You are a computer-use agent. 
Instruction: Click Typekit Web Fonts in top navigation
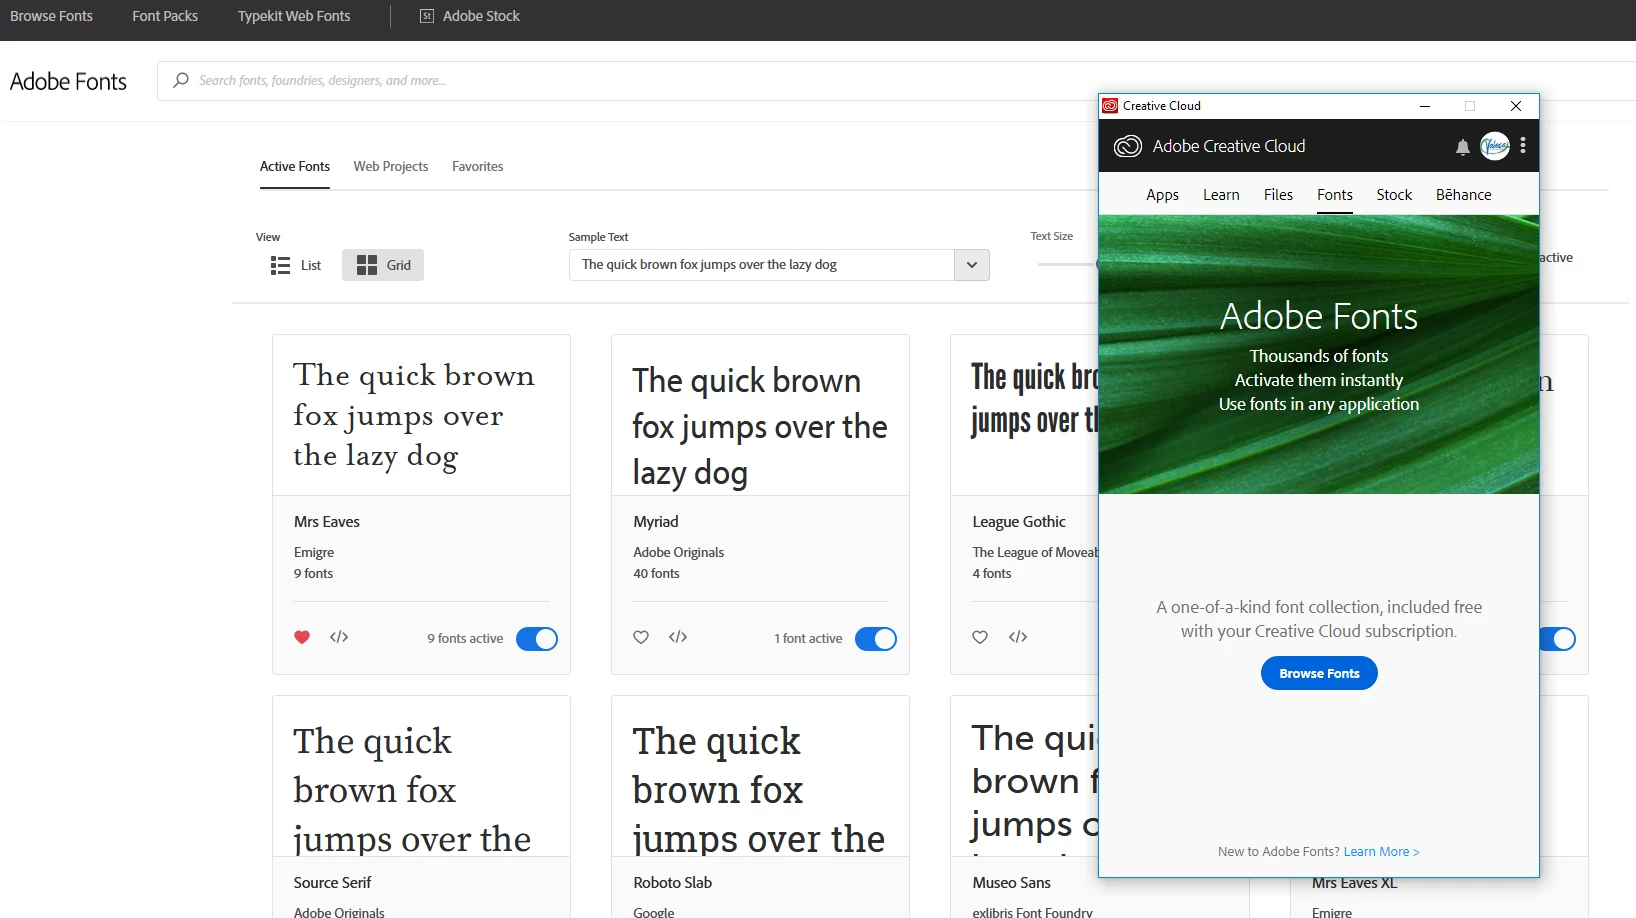[x=294, y=16]
